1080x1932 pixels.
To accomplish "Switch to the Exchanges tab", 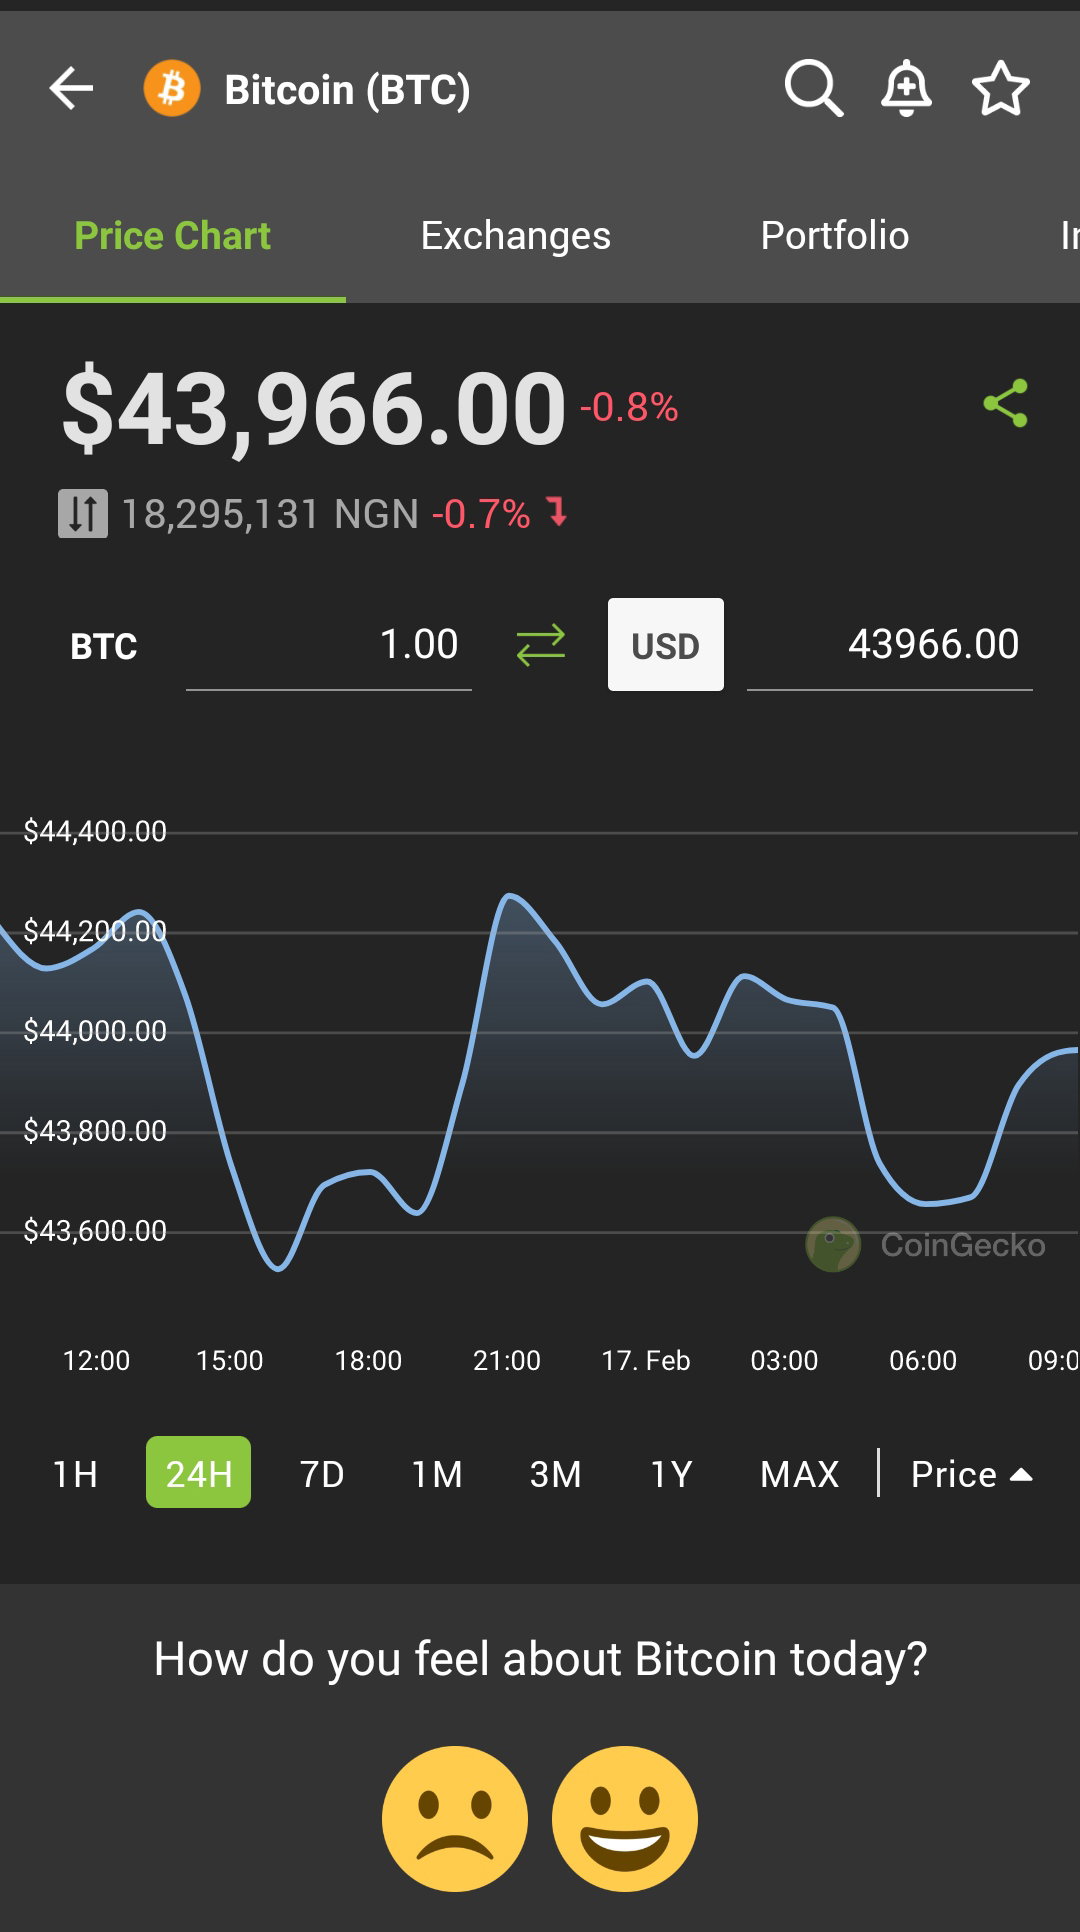I will (x=516, y=236).
